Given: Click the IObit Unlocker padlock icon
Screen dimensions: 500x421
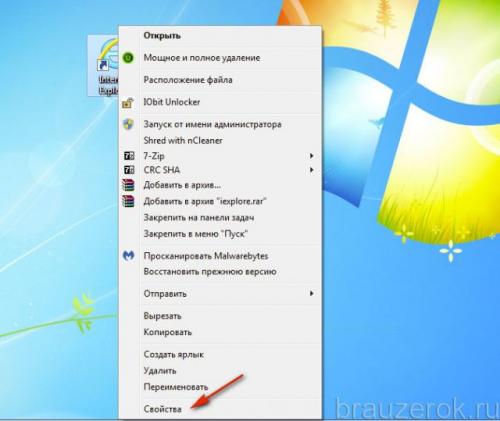Looking at the screenshot, I should click(128, 103).
